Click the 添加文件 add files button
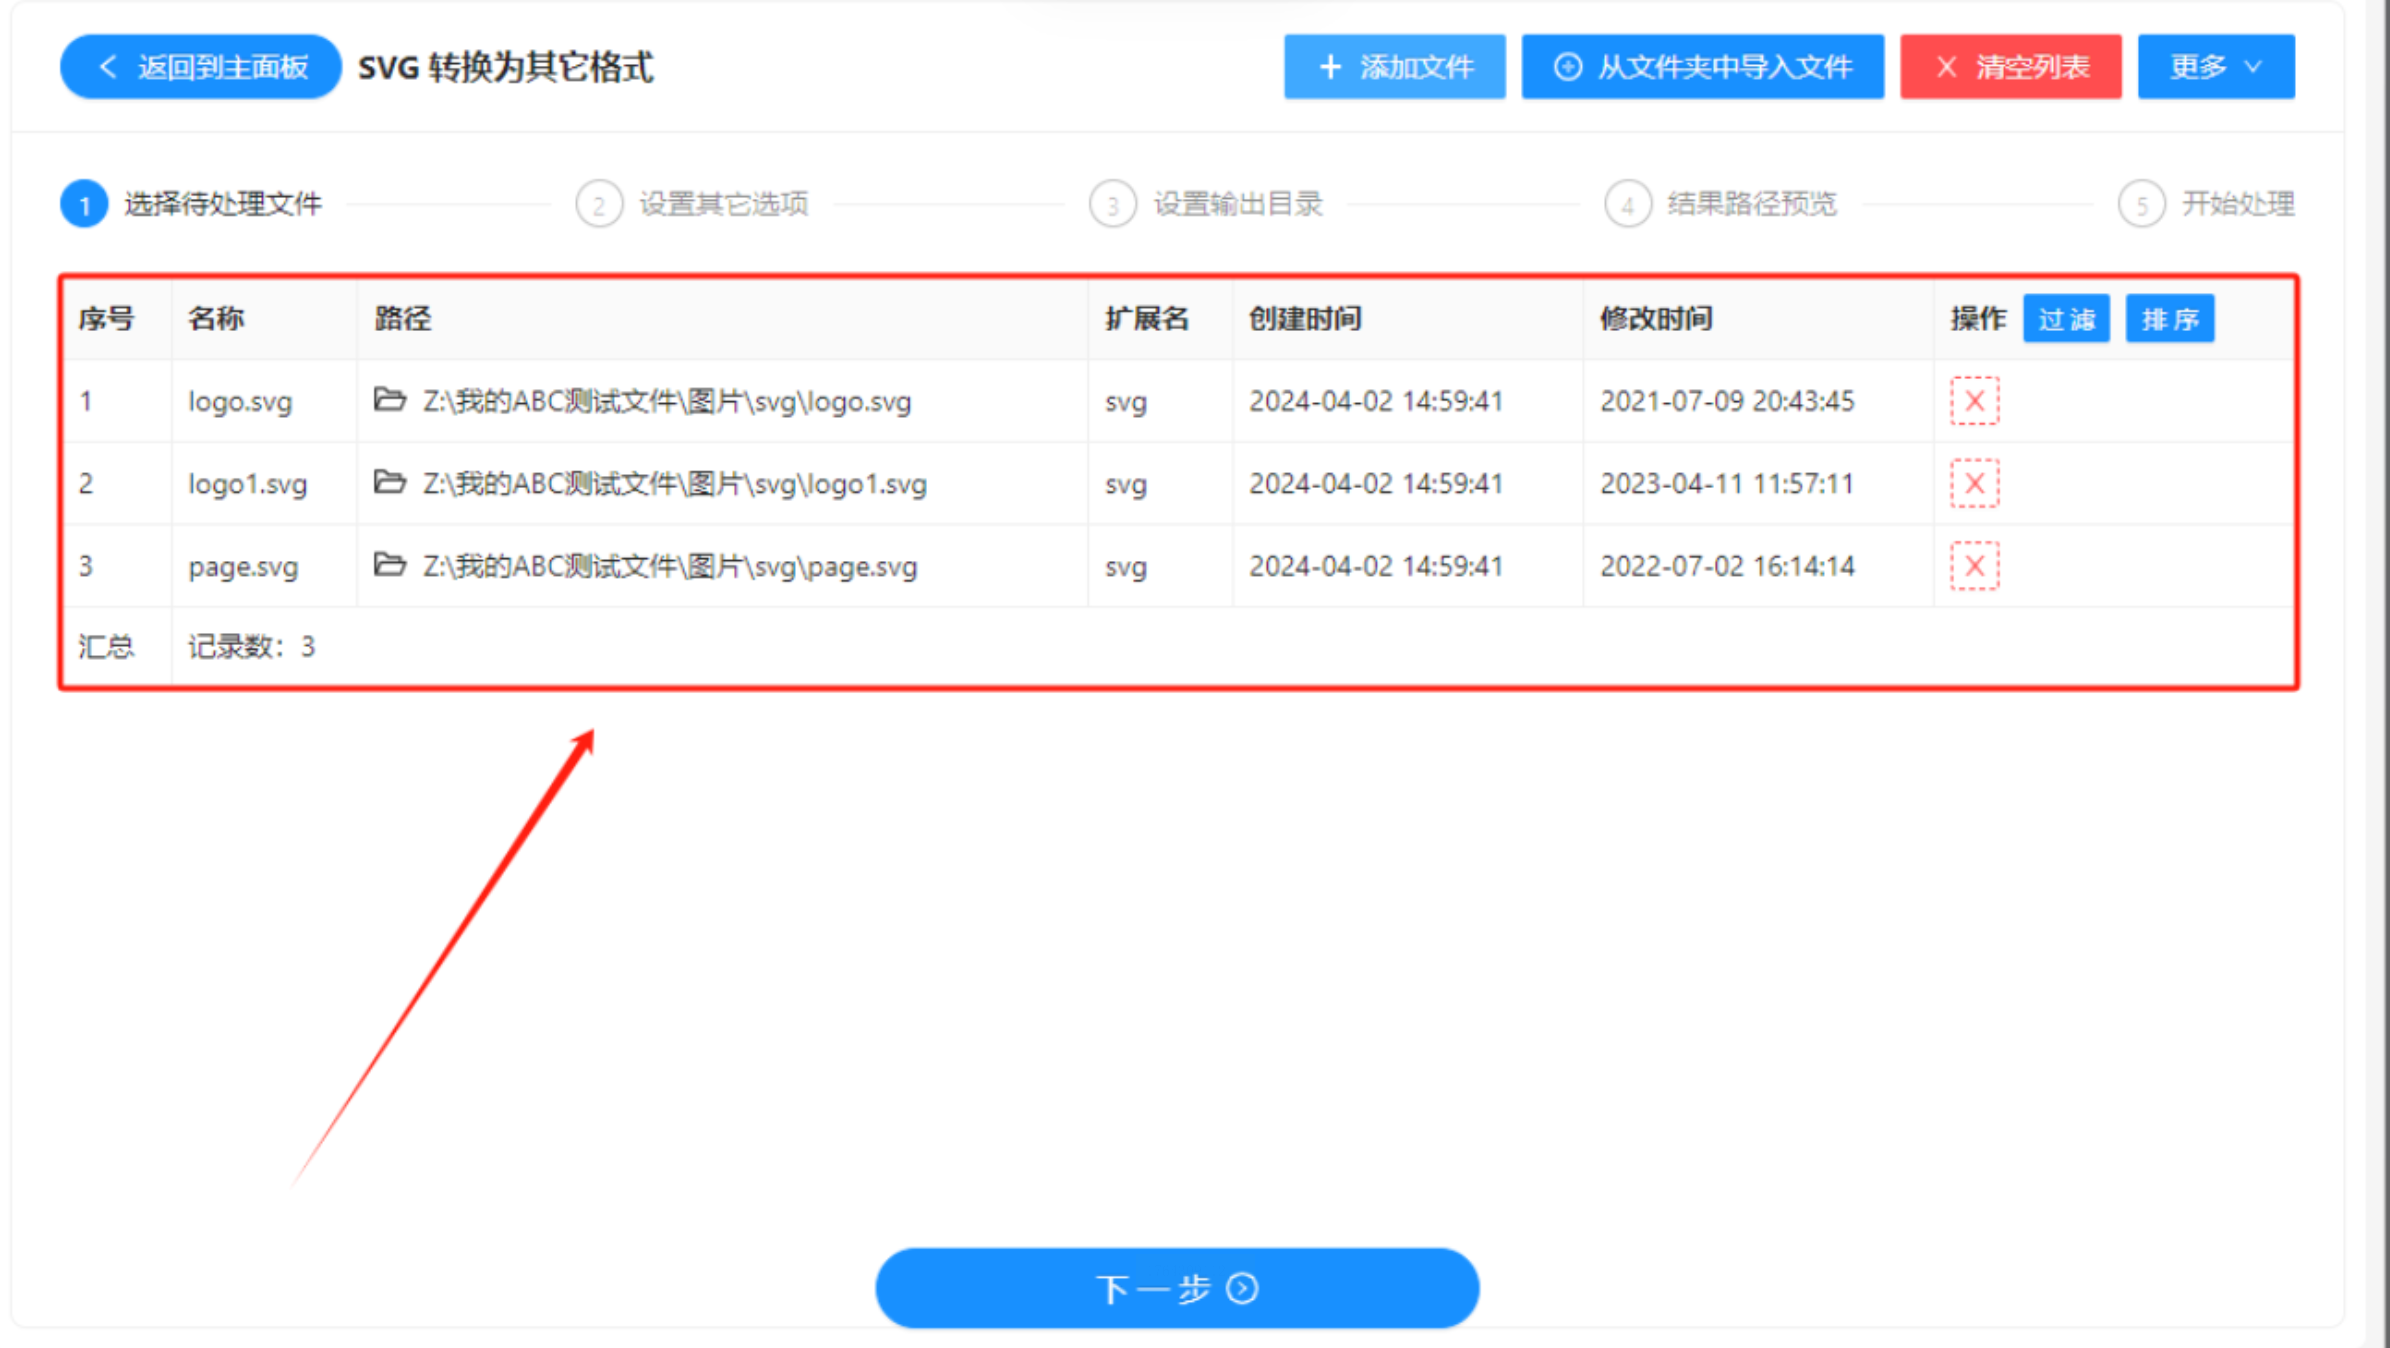 [1394, 67]
